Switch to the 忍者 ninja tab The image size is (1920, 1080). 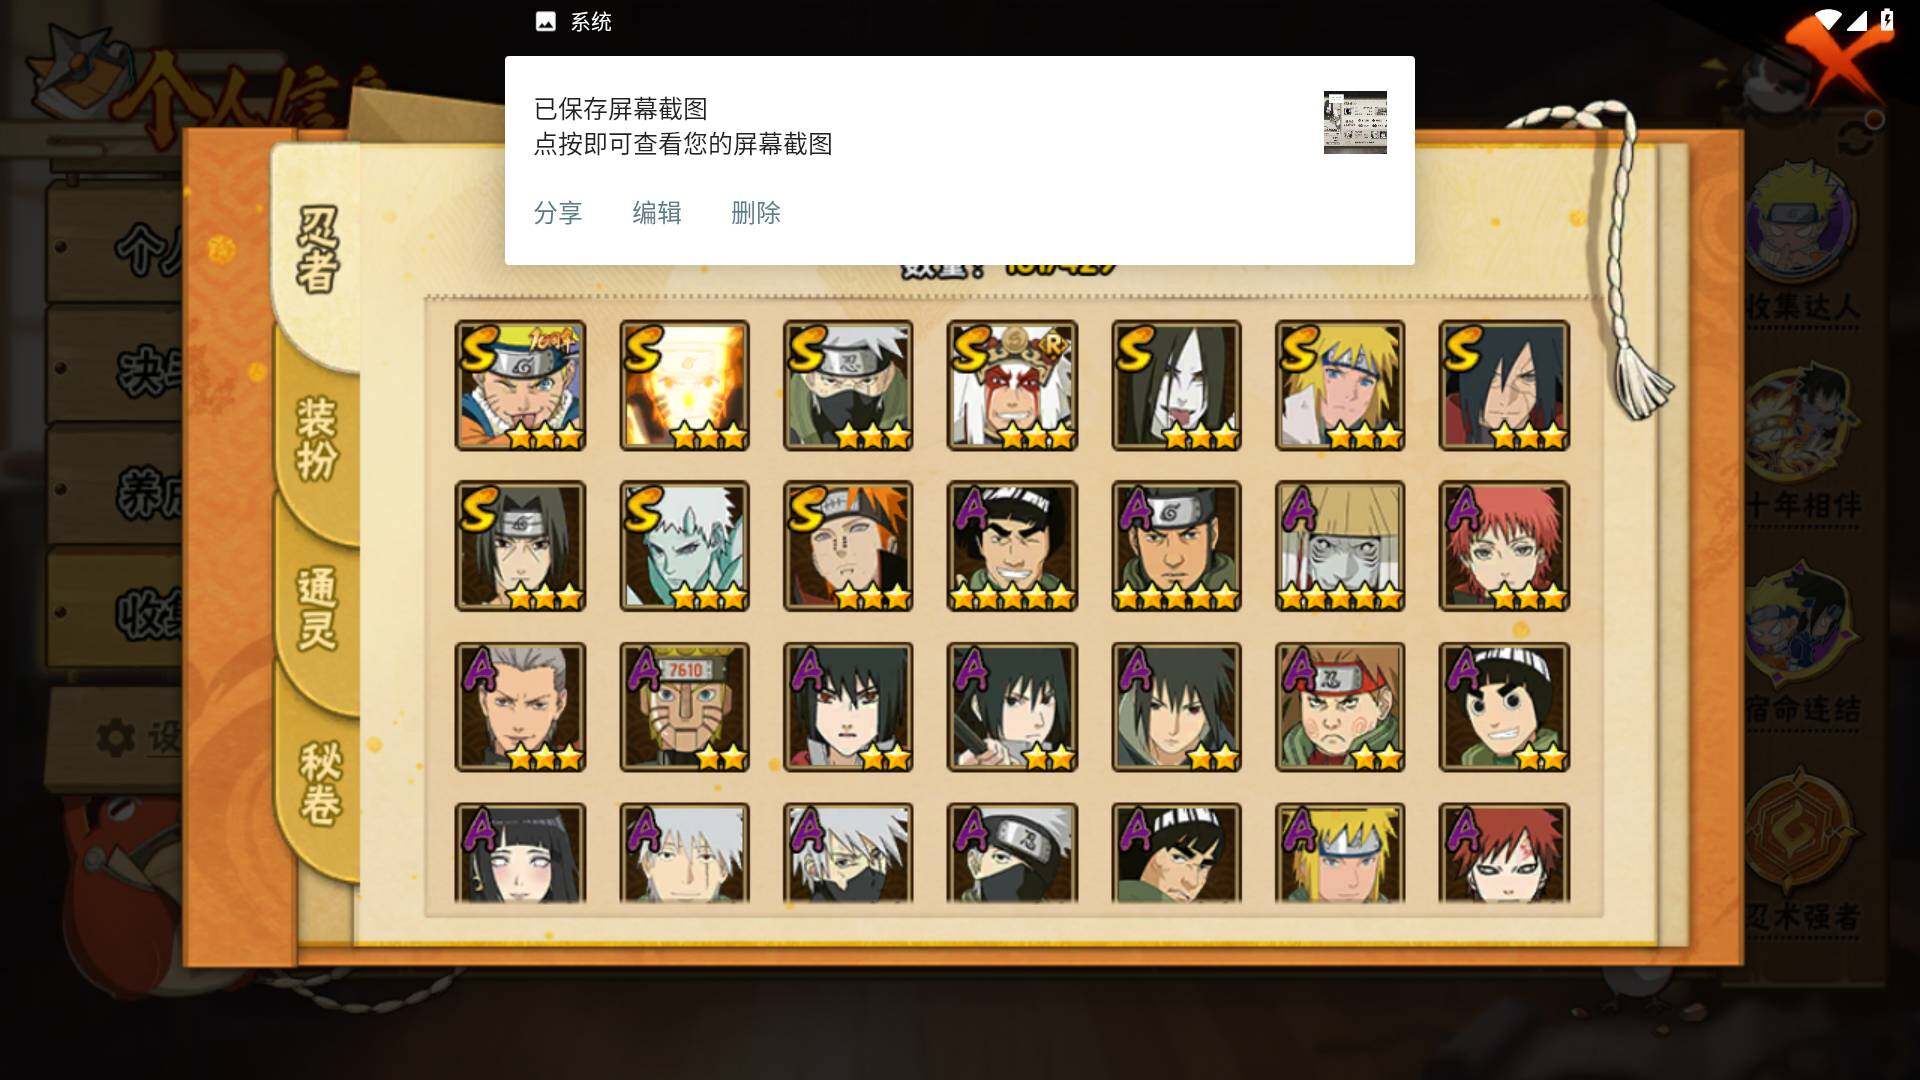pos(318,250)
